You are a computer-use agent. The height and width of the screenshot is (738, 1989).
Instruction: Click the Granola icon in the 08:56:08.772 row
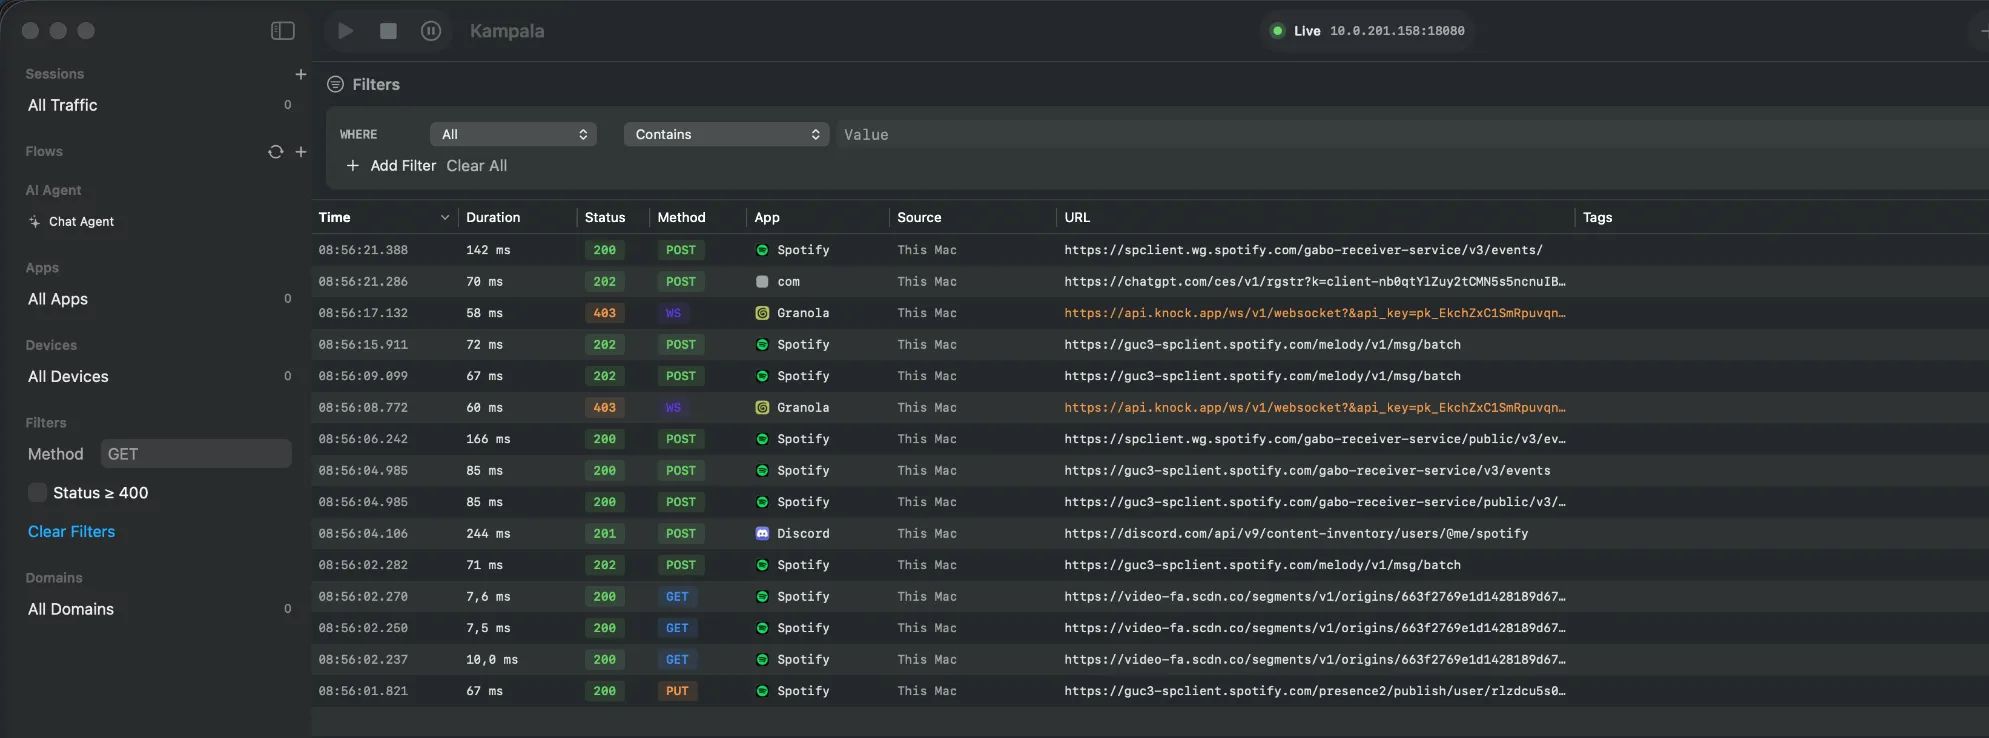coord(762,408)
